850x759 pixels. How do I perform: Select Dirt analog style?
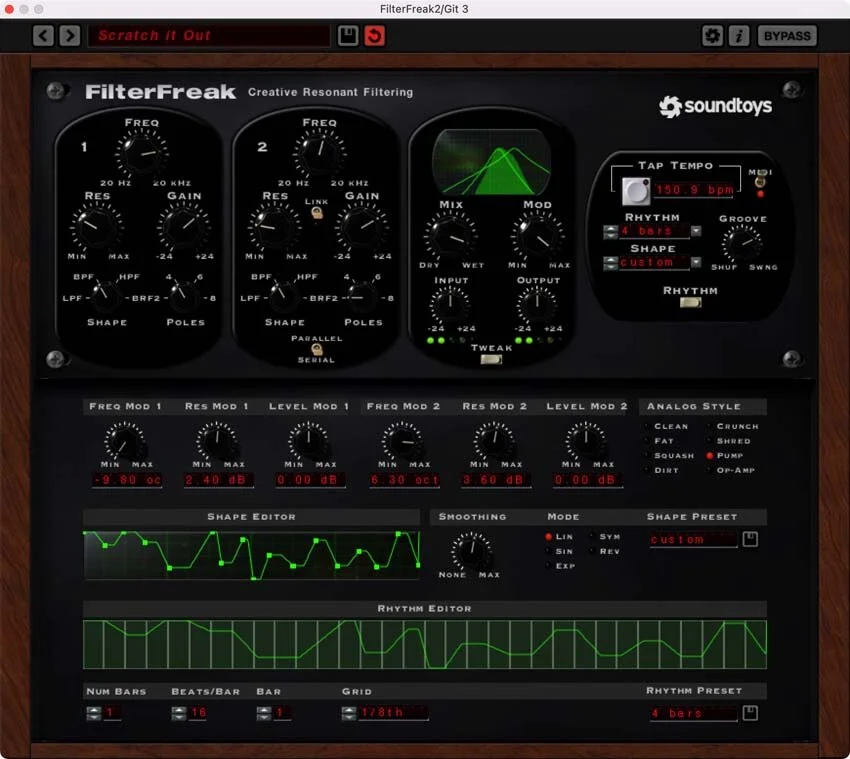tap(662, 471)
